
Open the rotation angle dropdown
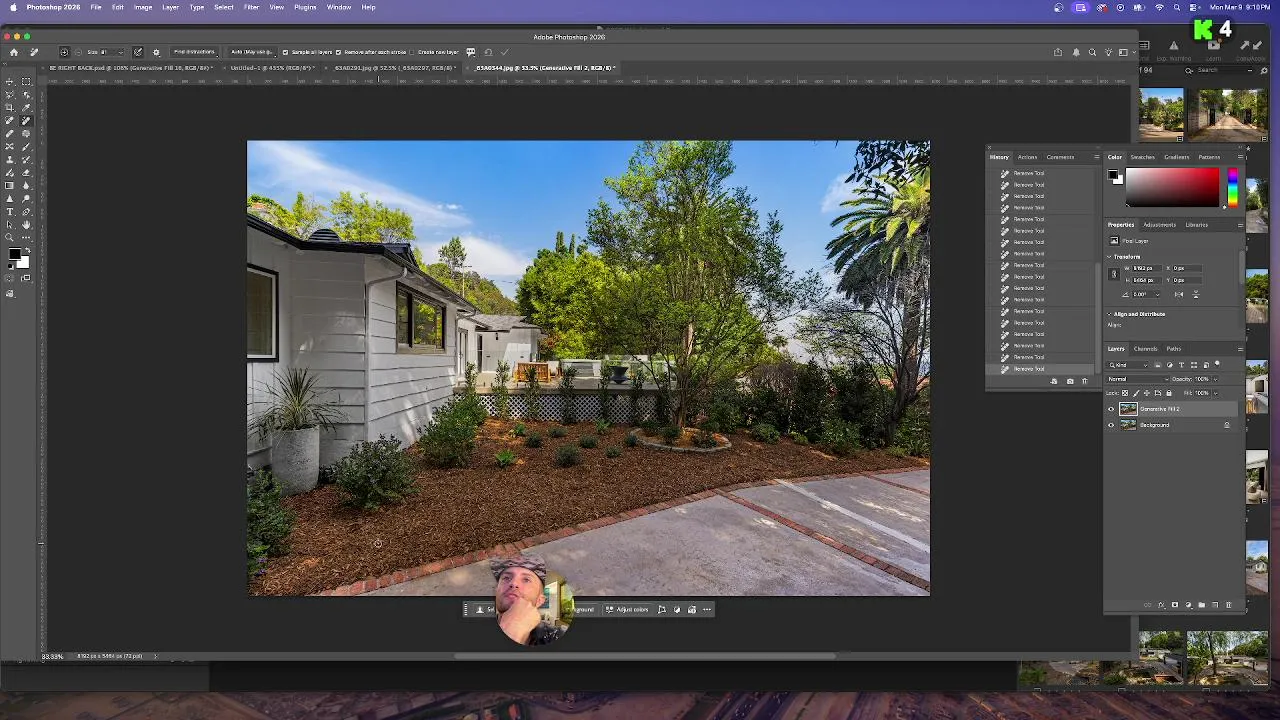click(1157, 294)
